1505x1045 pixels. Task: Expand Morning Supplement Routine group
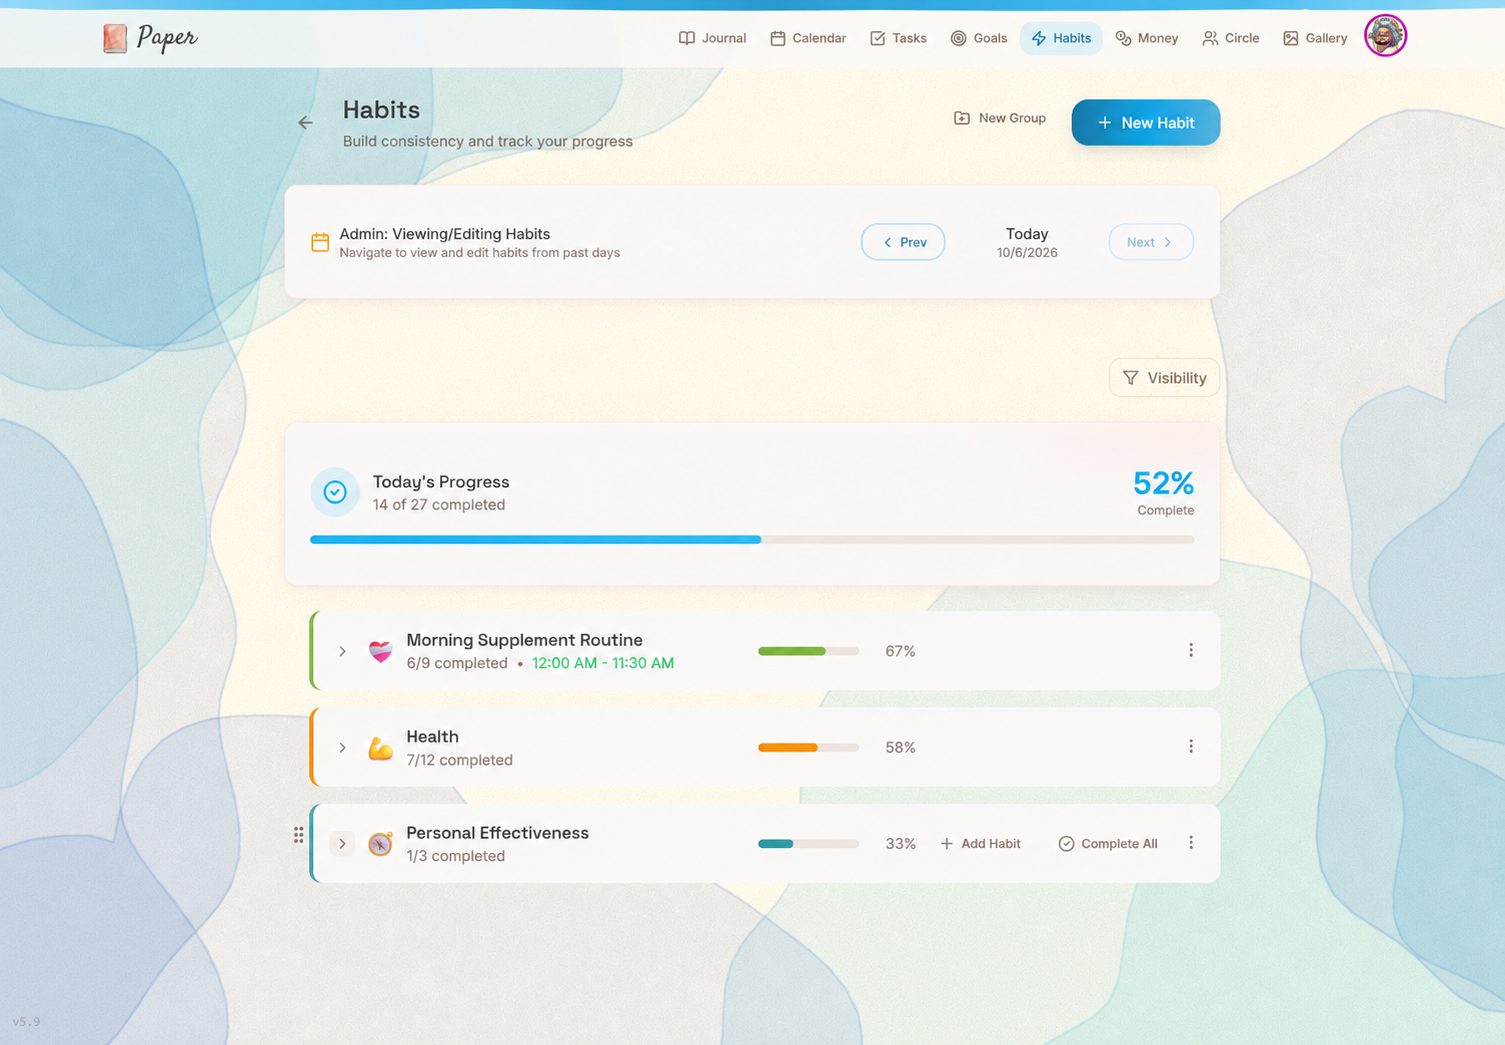pyautogui.click(x=342, y=651)
